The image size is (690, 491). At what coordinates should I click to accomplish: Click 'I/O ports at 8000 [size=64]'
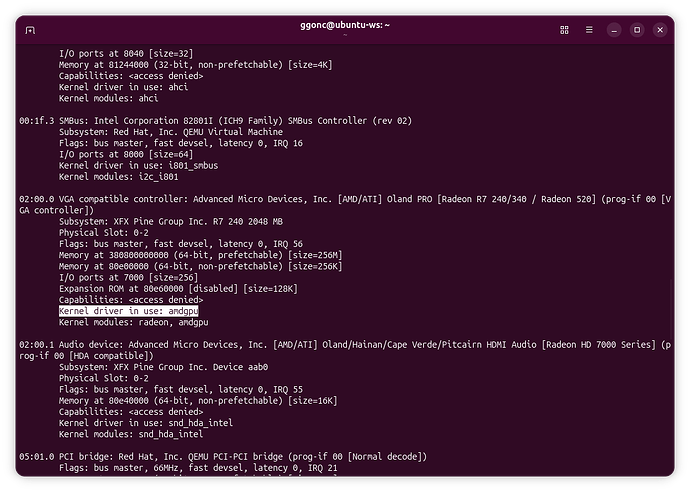(126, 154)
